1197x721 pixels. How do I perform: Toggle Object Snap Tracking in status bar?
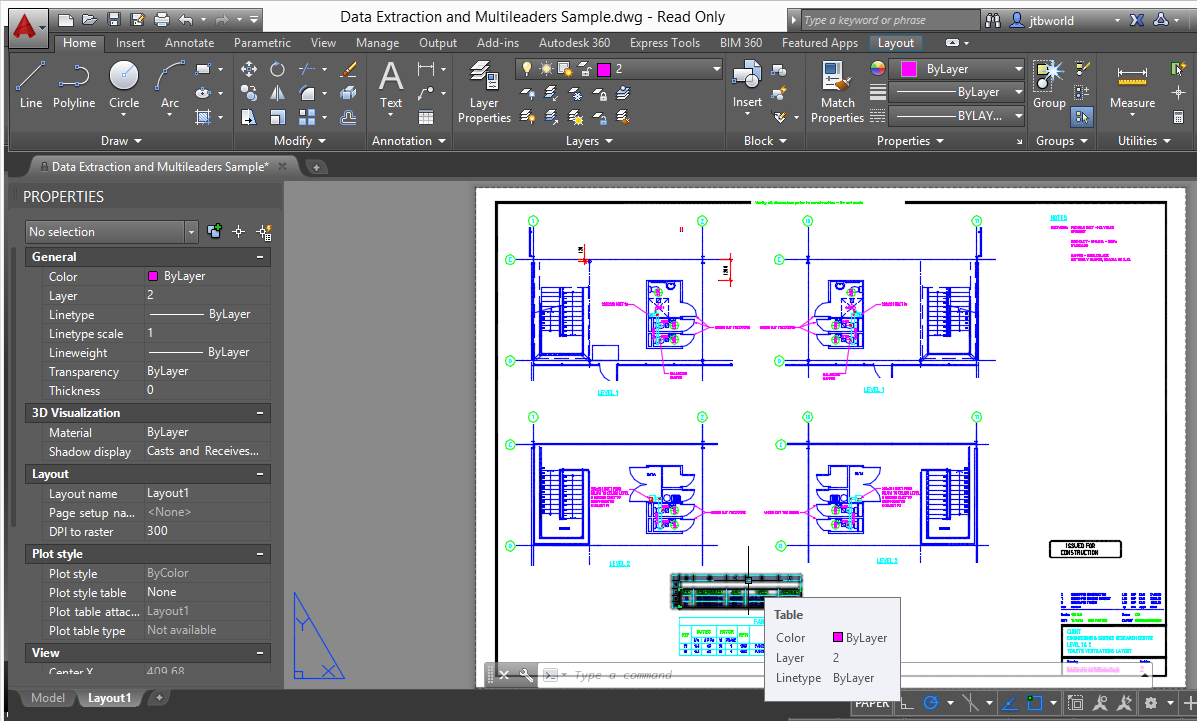coord(1009,703)
